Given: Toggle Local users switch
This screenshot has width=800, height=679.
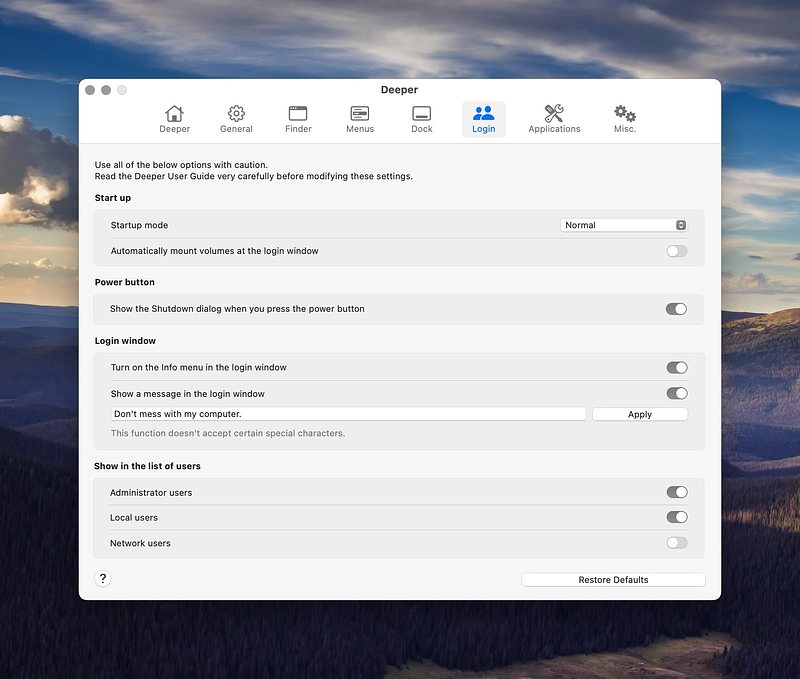Looking at the screenshot, I should click(x=677, y=517).
